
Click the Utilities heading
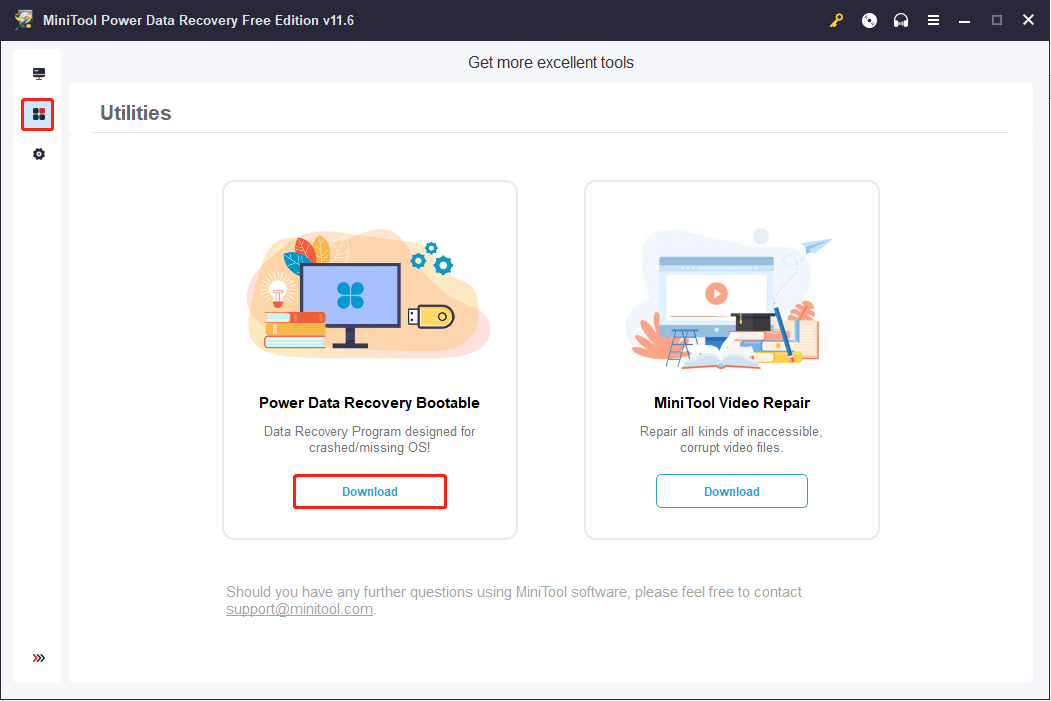click(x=135, y=113)
